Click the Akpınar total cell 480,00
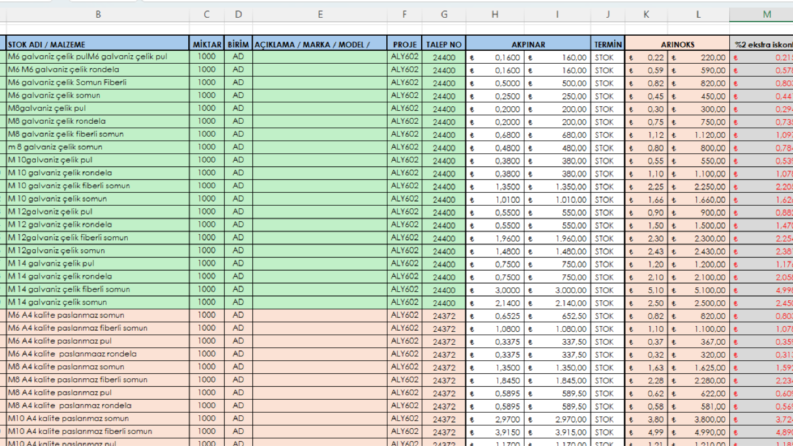This screenshot has width=793, height=446. click(x=557, y=148)
